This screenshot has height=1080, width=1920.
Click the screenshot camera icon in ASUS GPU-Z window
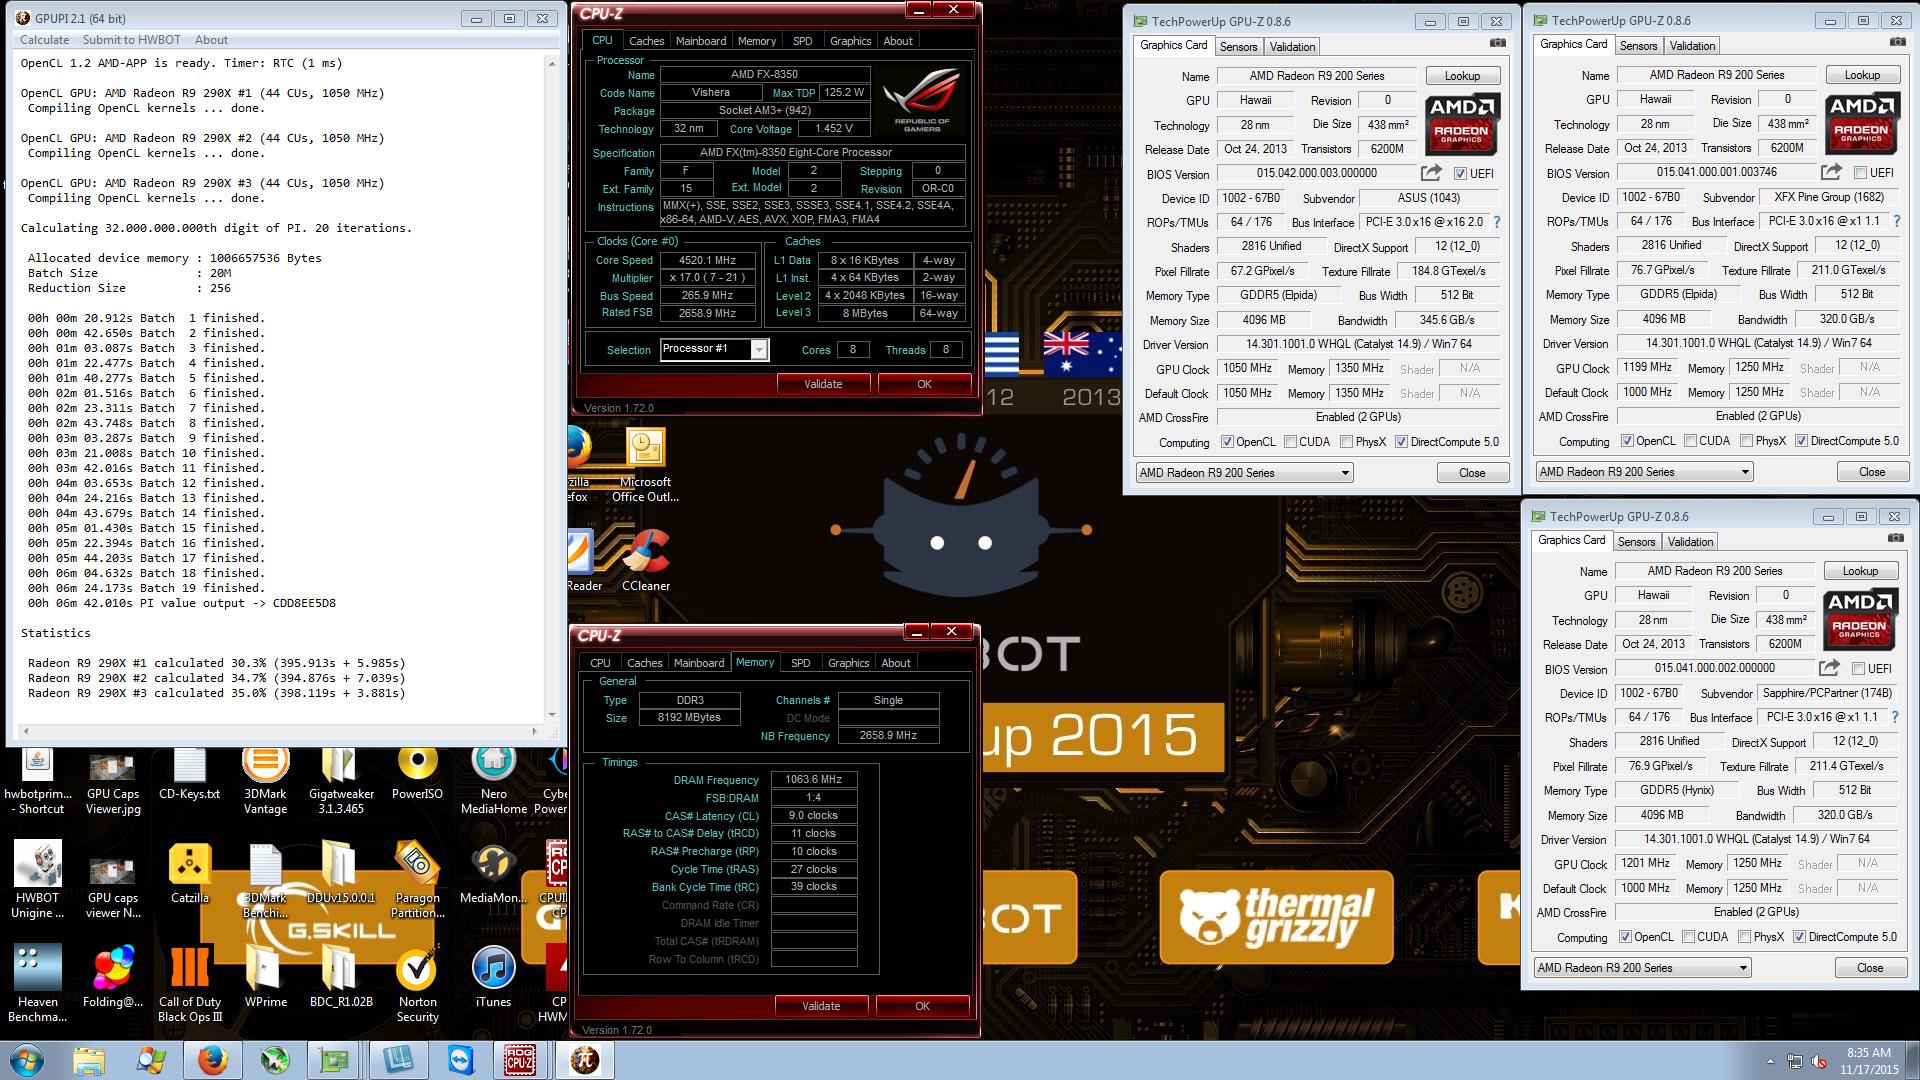1497,43
